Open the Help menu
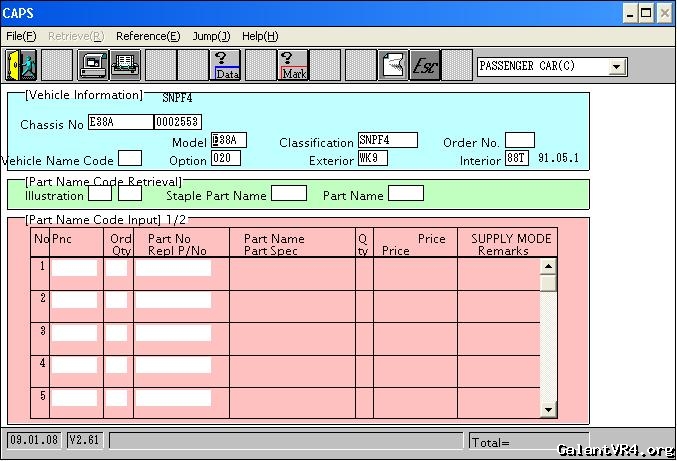 tap(260, 36)
